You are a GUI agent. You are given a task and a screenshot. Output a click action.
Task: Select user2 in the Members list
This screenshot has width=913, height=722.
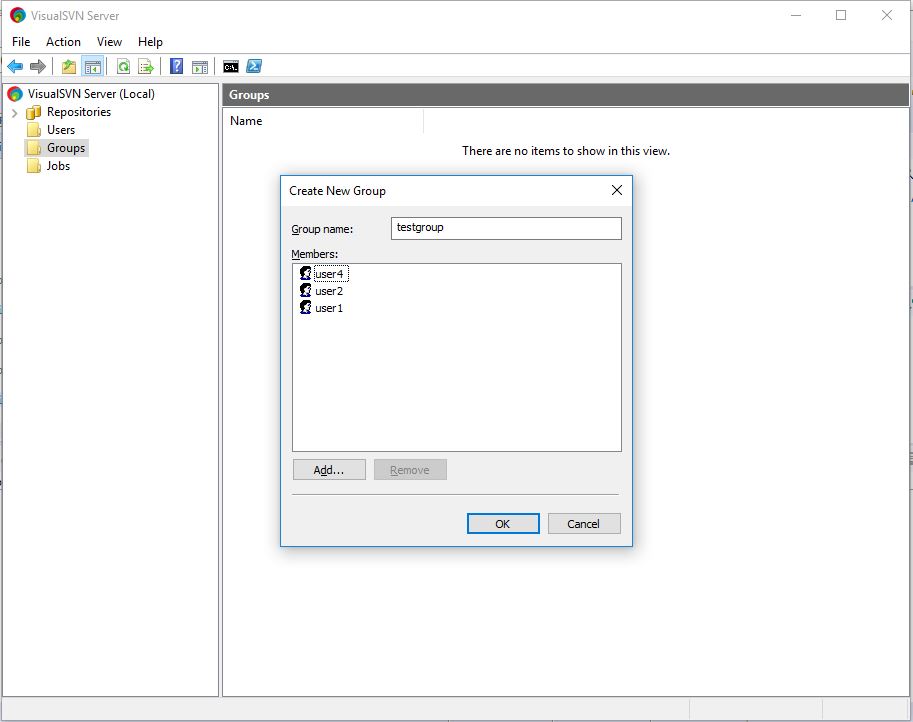pyautogui.click(x=328, y=290)
